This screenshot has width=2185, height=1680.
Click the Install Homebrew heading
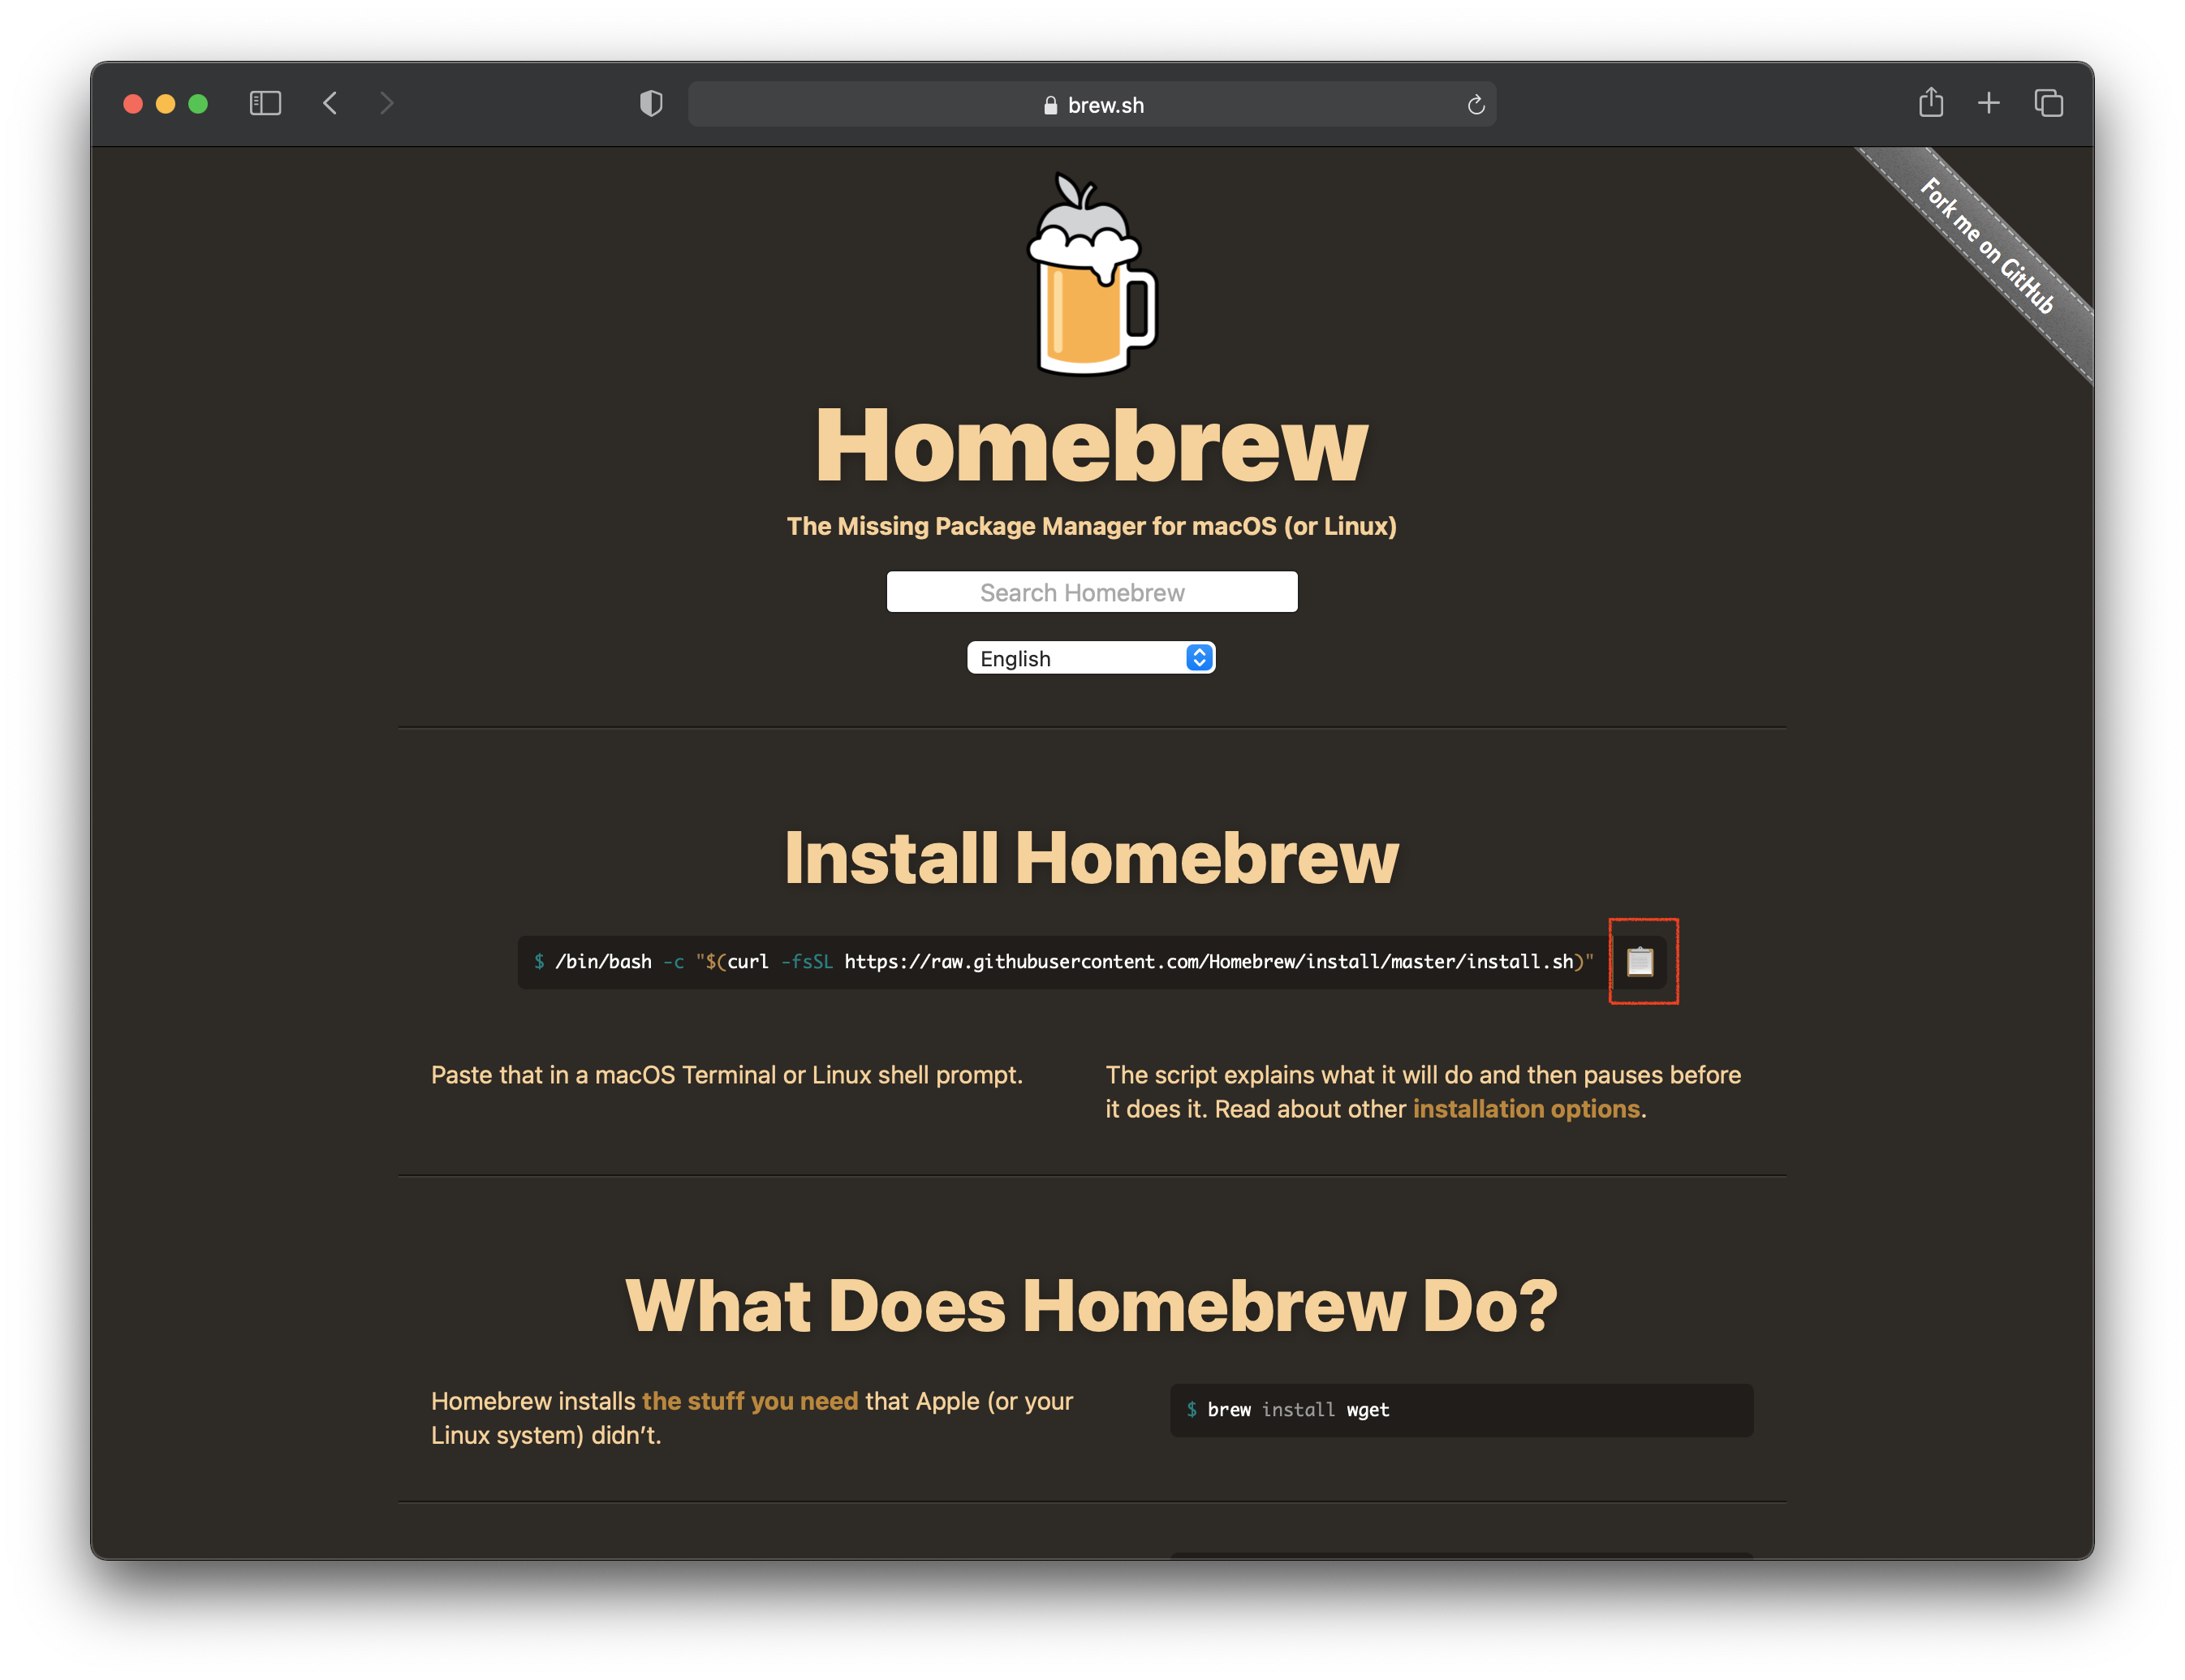(1092, 858)
